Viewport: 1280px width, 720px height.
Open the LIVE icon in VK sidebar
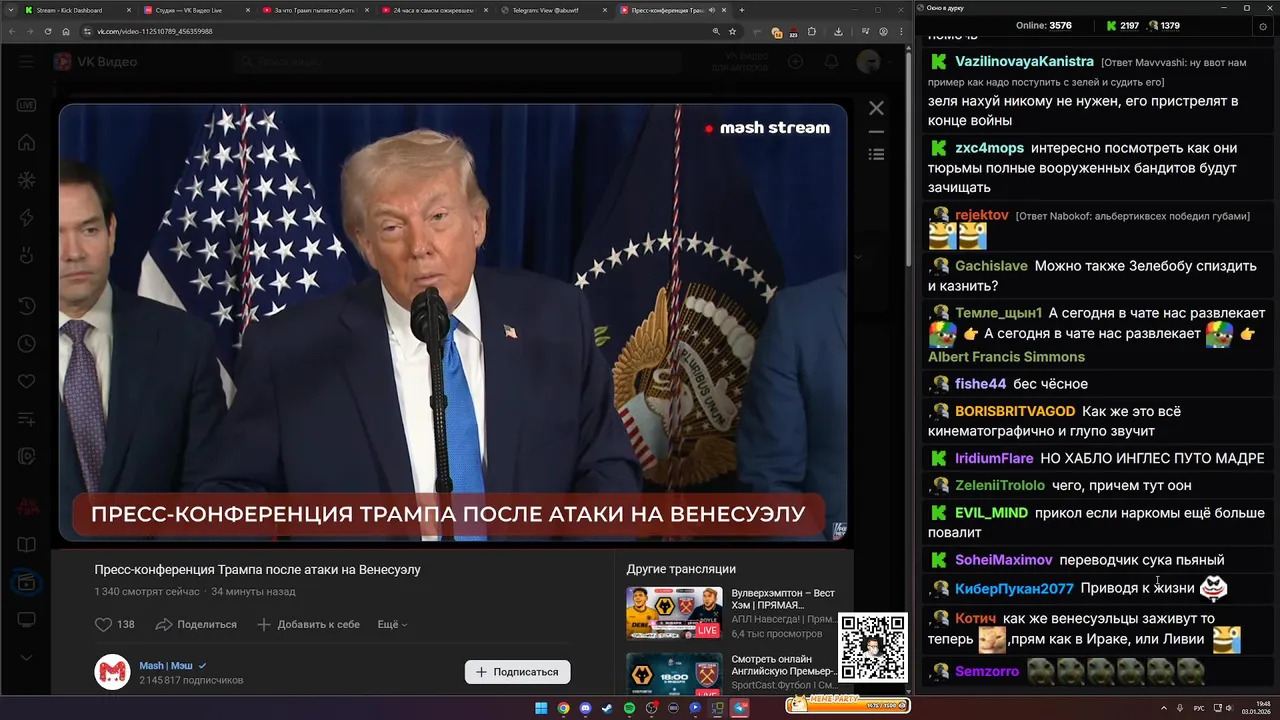(26, 105)
